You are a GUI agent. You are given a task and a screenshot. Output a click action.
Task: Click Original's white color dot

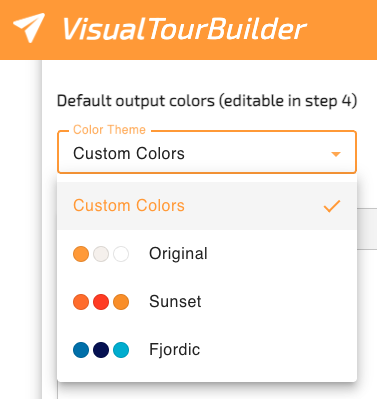point(121,254)
